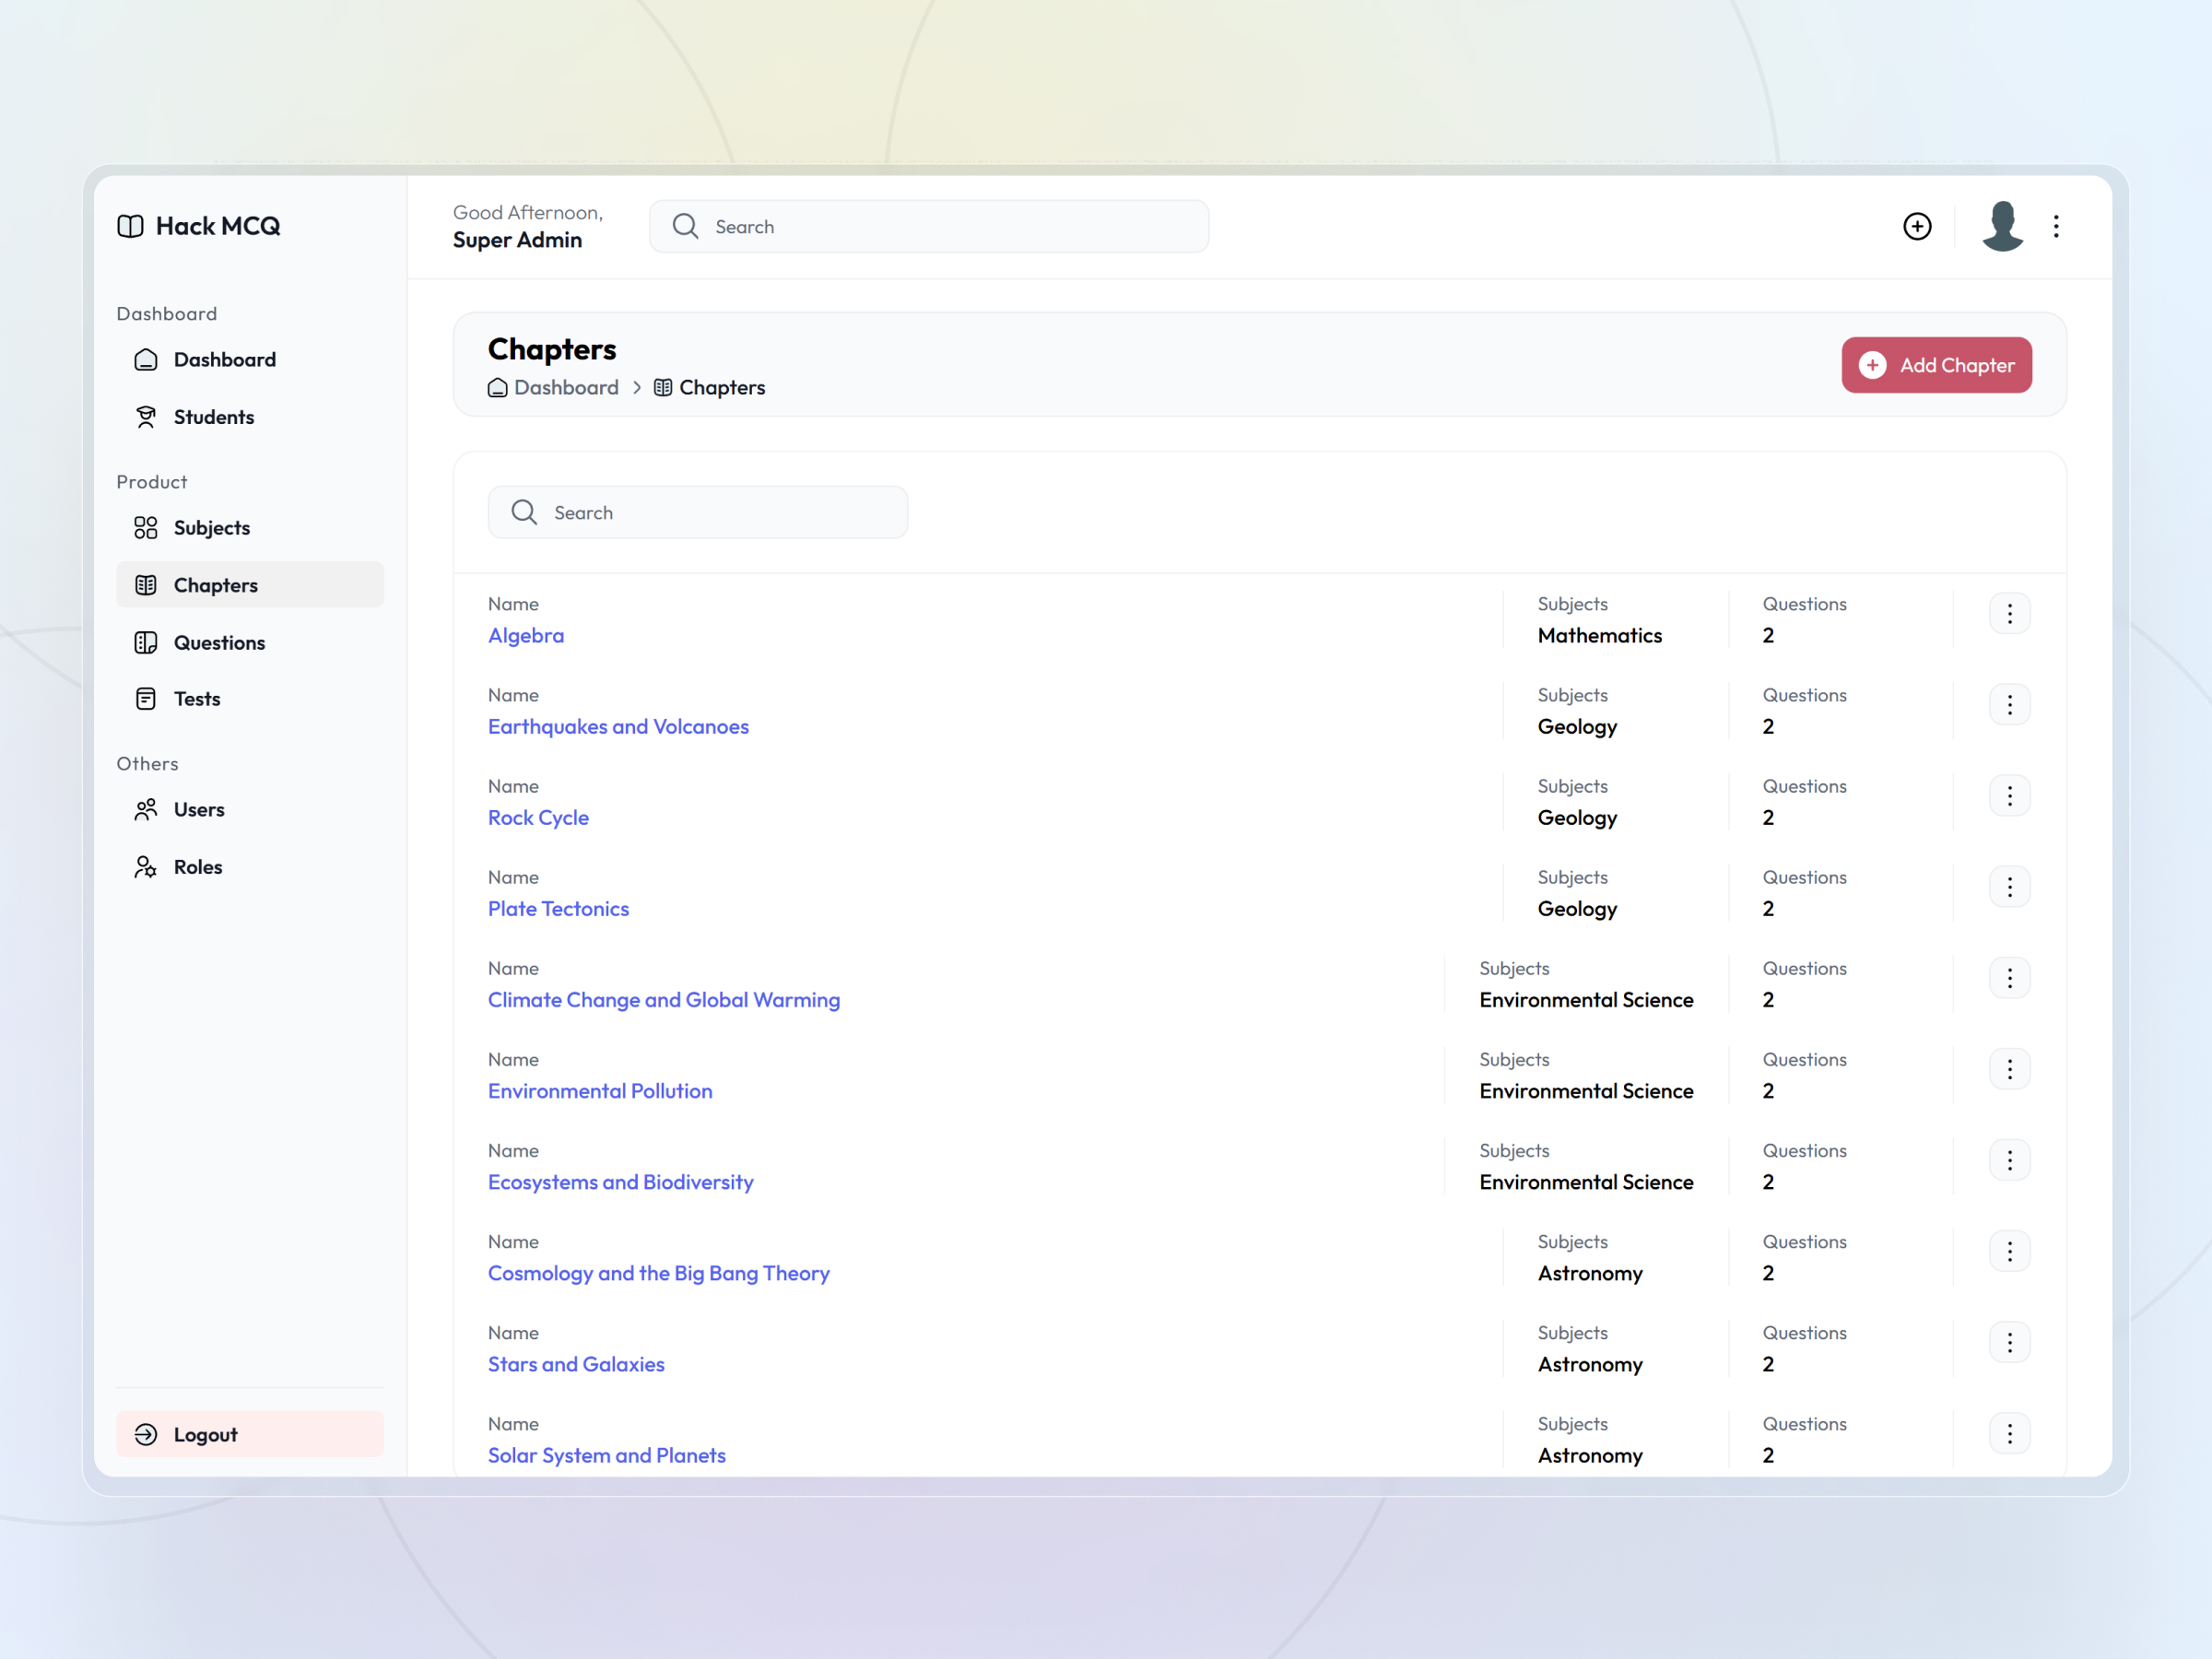The width and height of the screenshot is (2212, 1659).
Task: Click the Hack MCQ logo icon
Action: coord(130,226)
